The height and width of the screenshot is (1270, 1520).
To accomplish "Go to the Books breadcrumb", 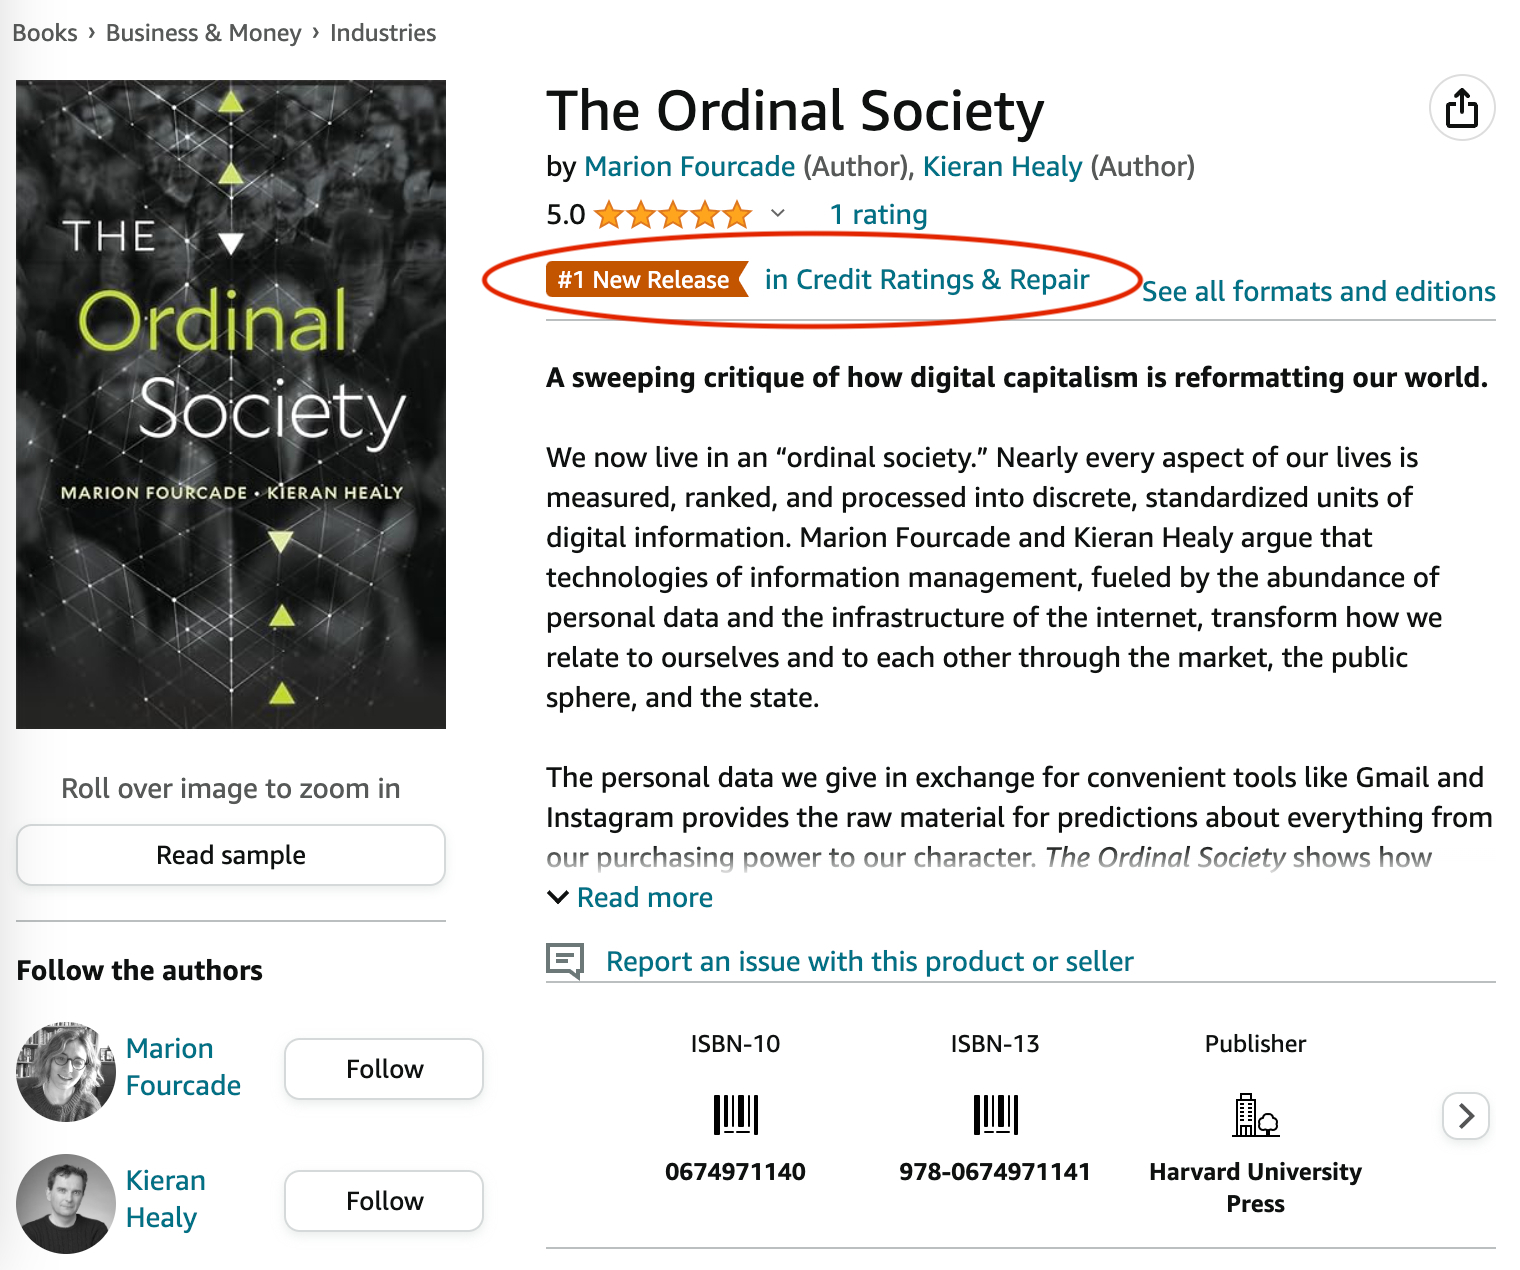I will [45, 33].
